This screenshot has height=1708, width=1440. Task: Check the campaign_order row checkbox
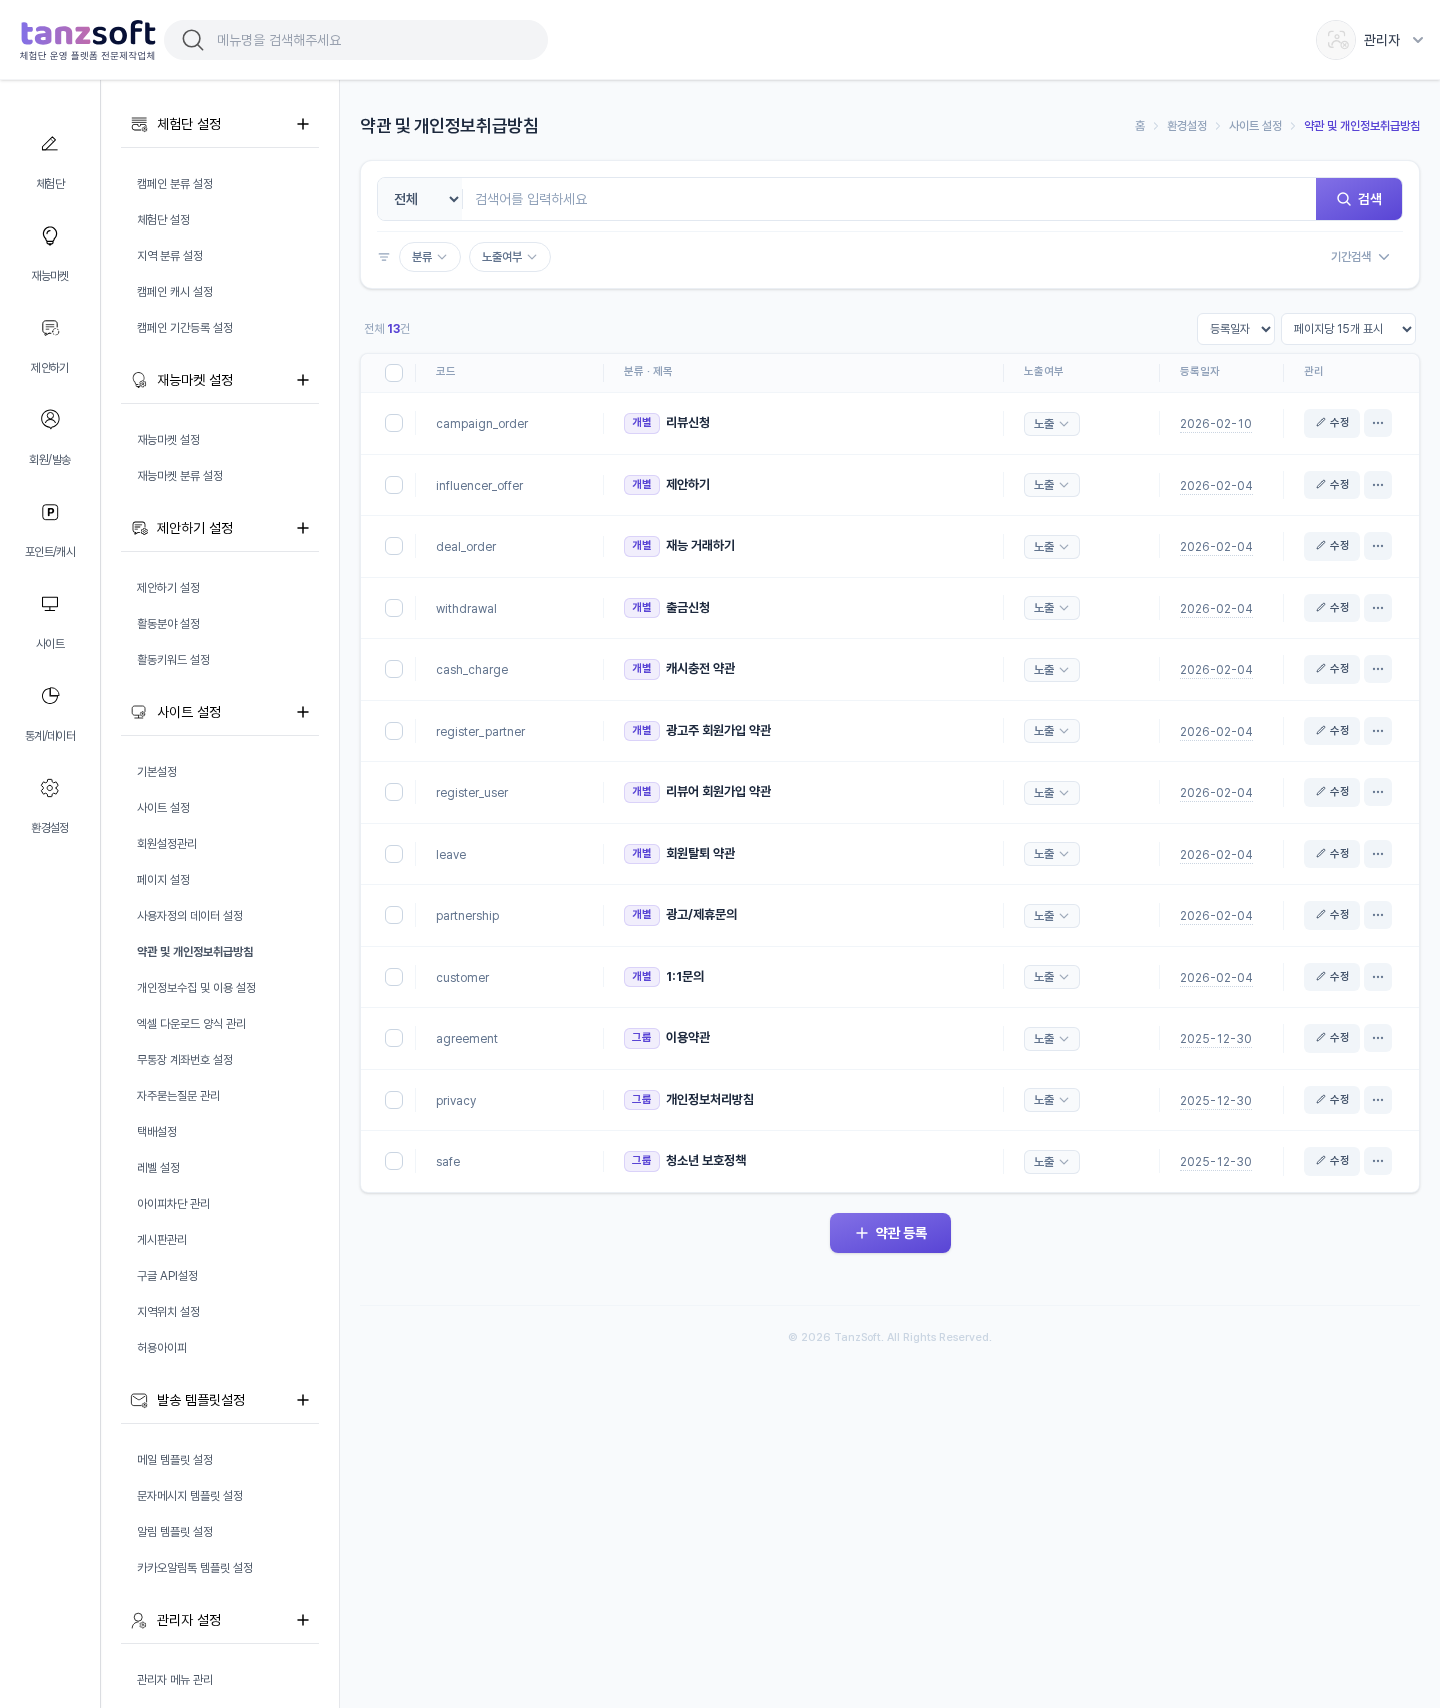pyautogui.click(x=394, y=423)
